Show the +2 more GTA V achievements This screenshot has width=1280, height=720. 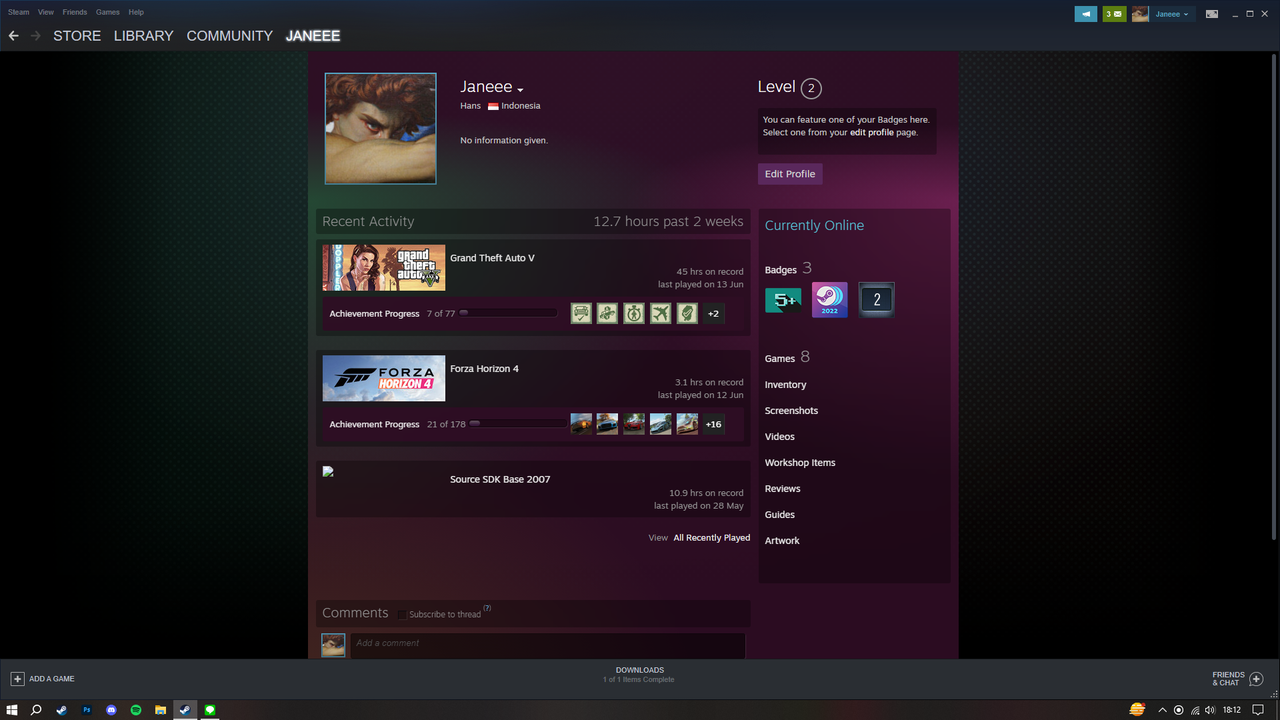713,313
